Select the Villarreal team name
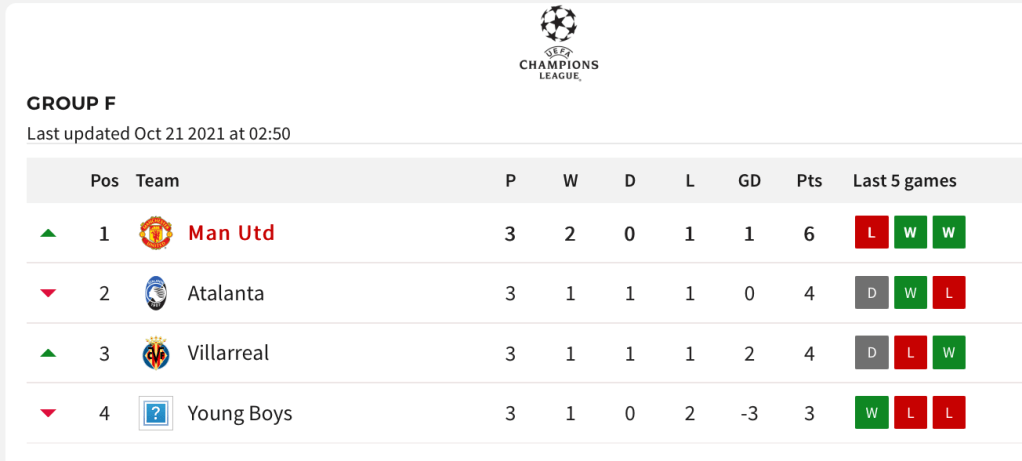Image resolution: width=1022 pixels, height=461 pixels. pos(228,353)
